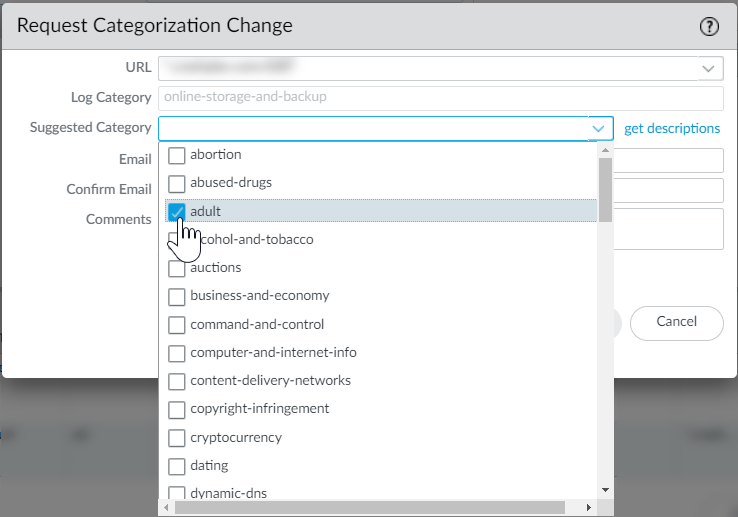Expand the URL dropdown arrow

[708, 69]
